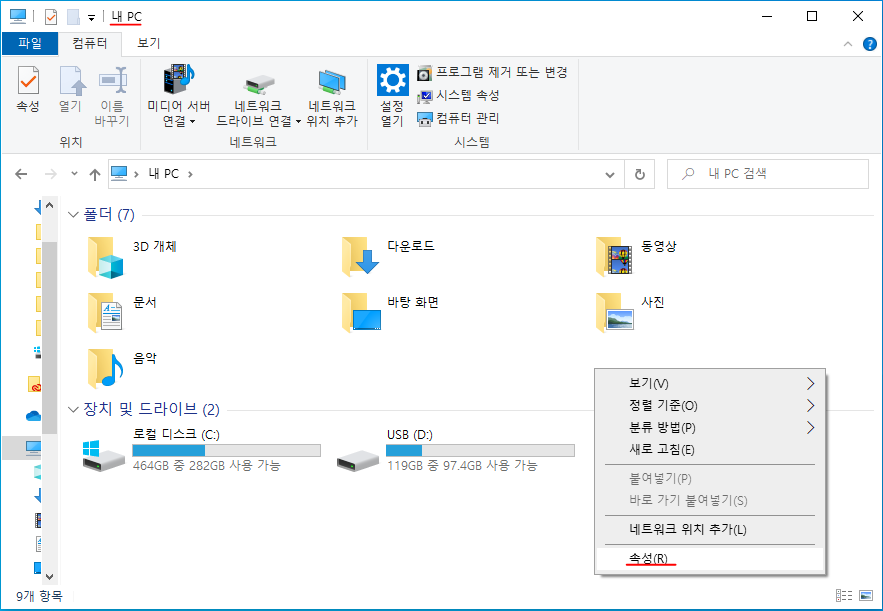Click 네트워크 위치 추가 in the ribbon

click(x=332, y=97)
